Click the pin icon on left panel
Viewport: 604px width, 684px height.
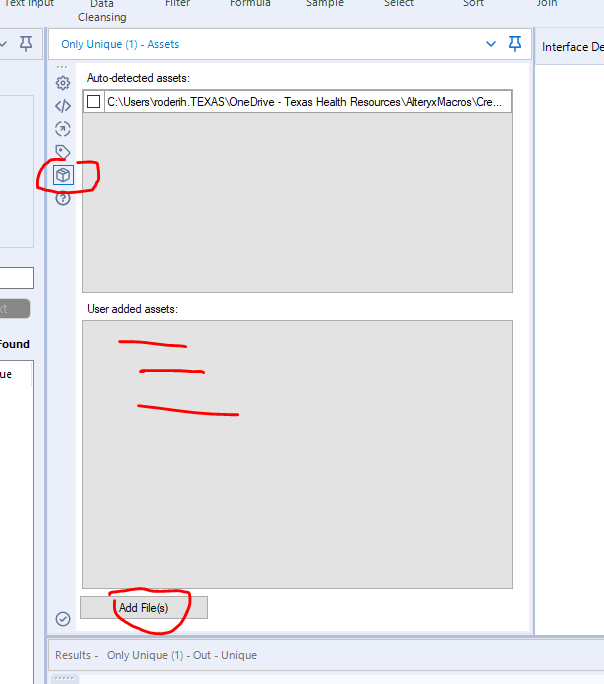click(x=26, y=44)
